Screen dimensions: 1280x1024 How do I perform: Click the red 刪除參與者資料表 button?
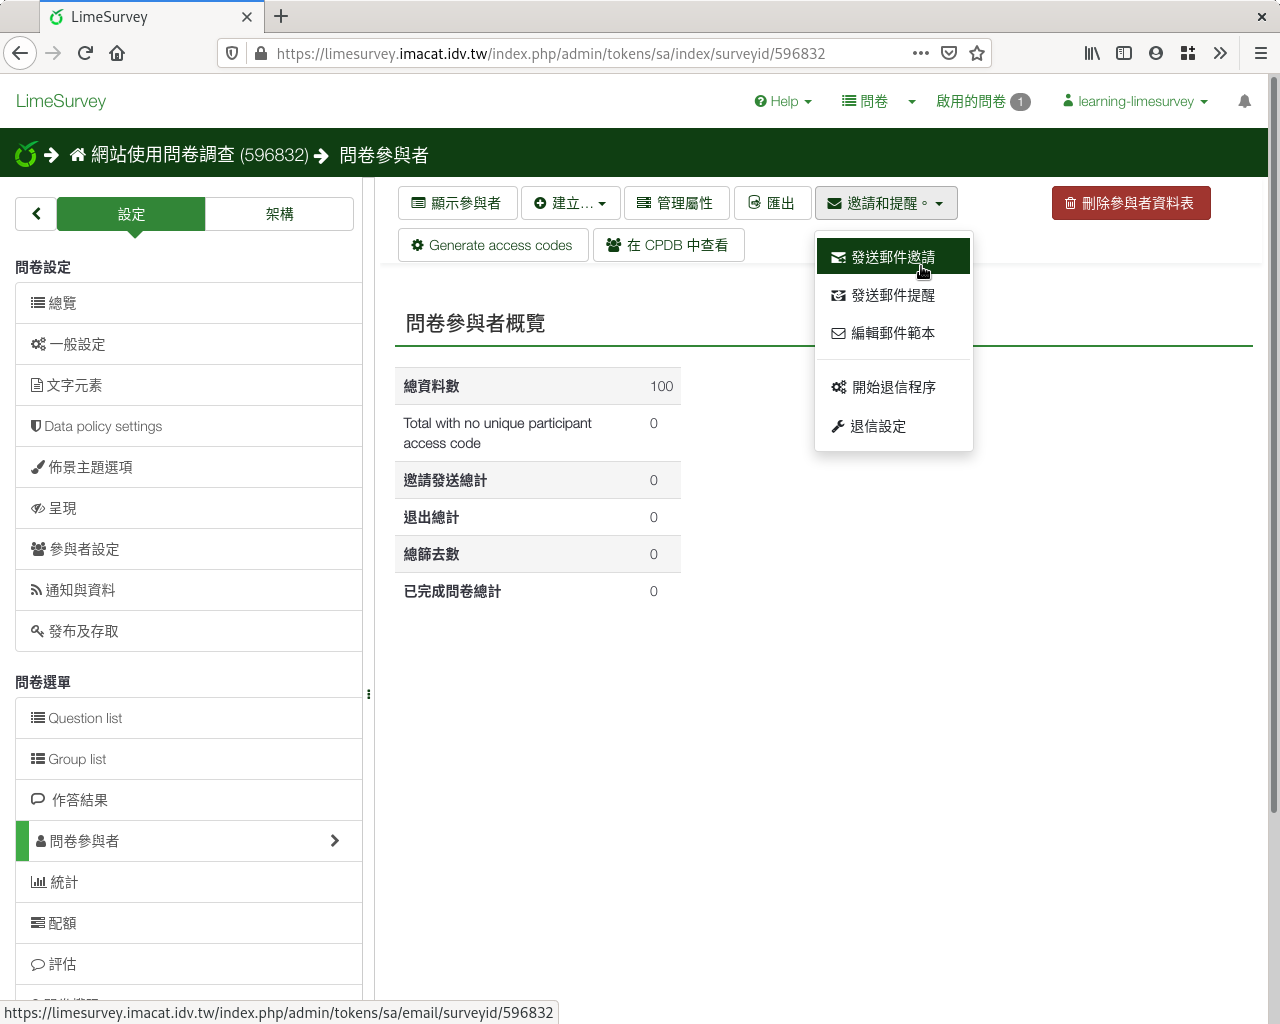coord(1131,203)
